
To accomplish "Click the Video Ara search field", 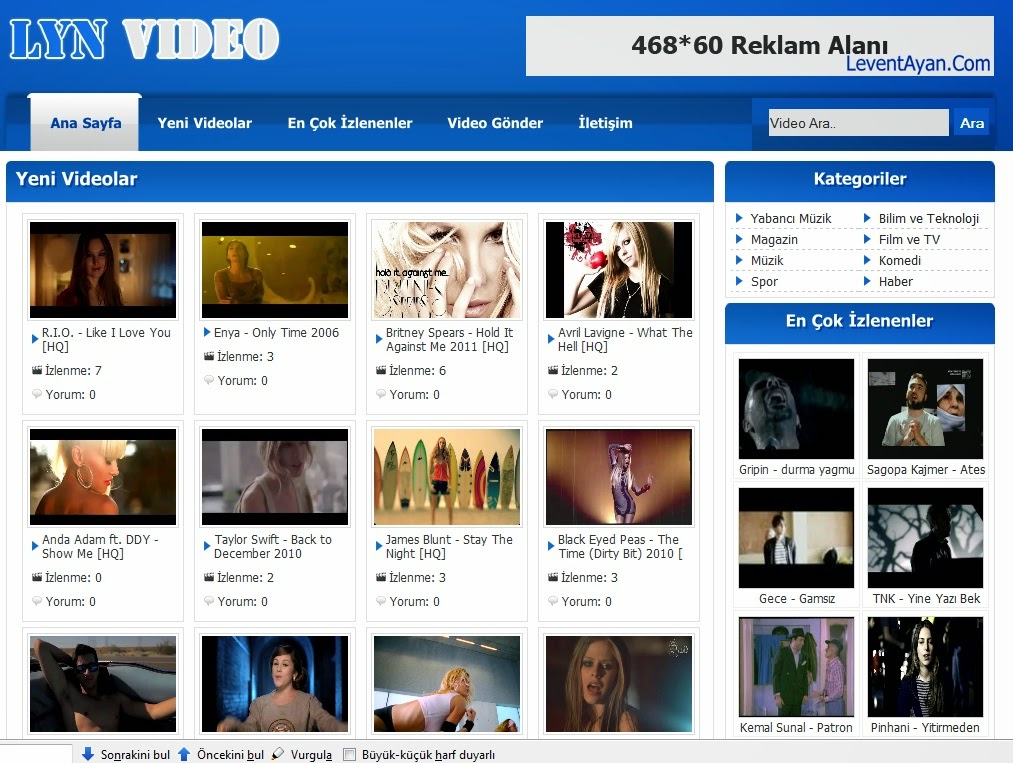I will (x=859, y=122).
